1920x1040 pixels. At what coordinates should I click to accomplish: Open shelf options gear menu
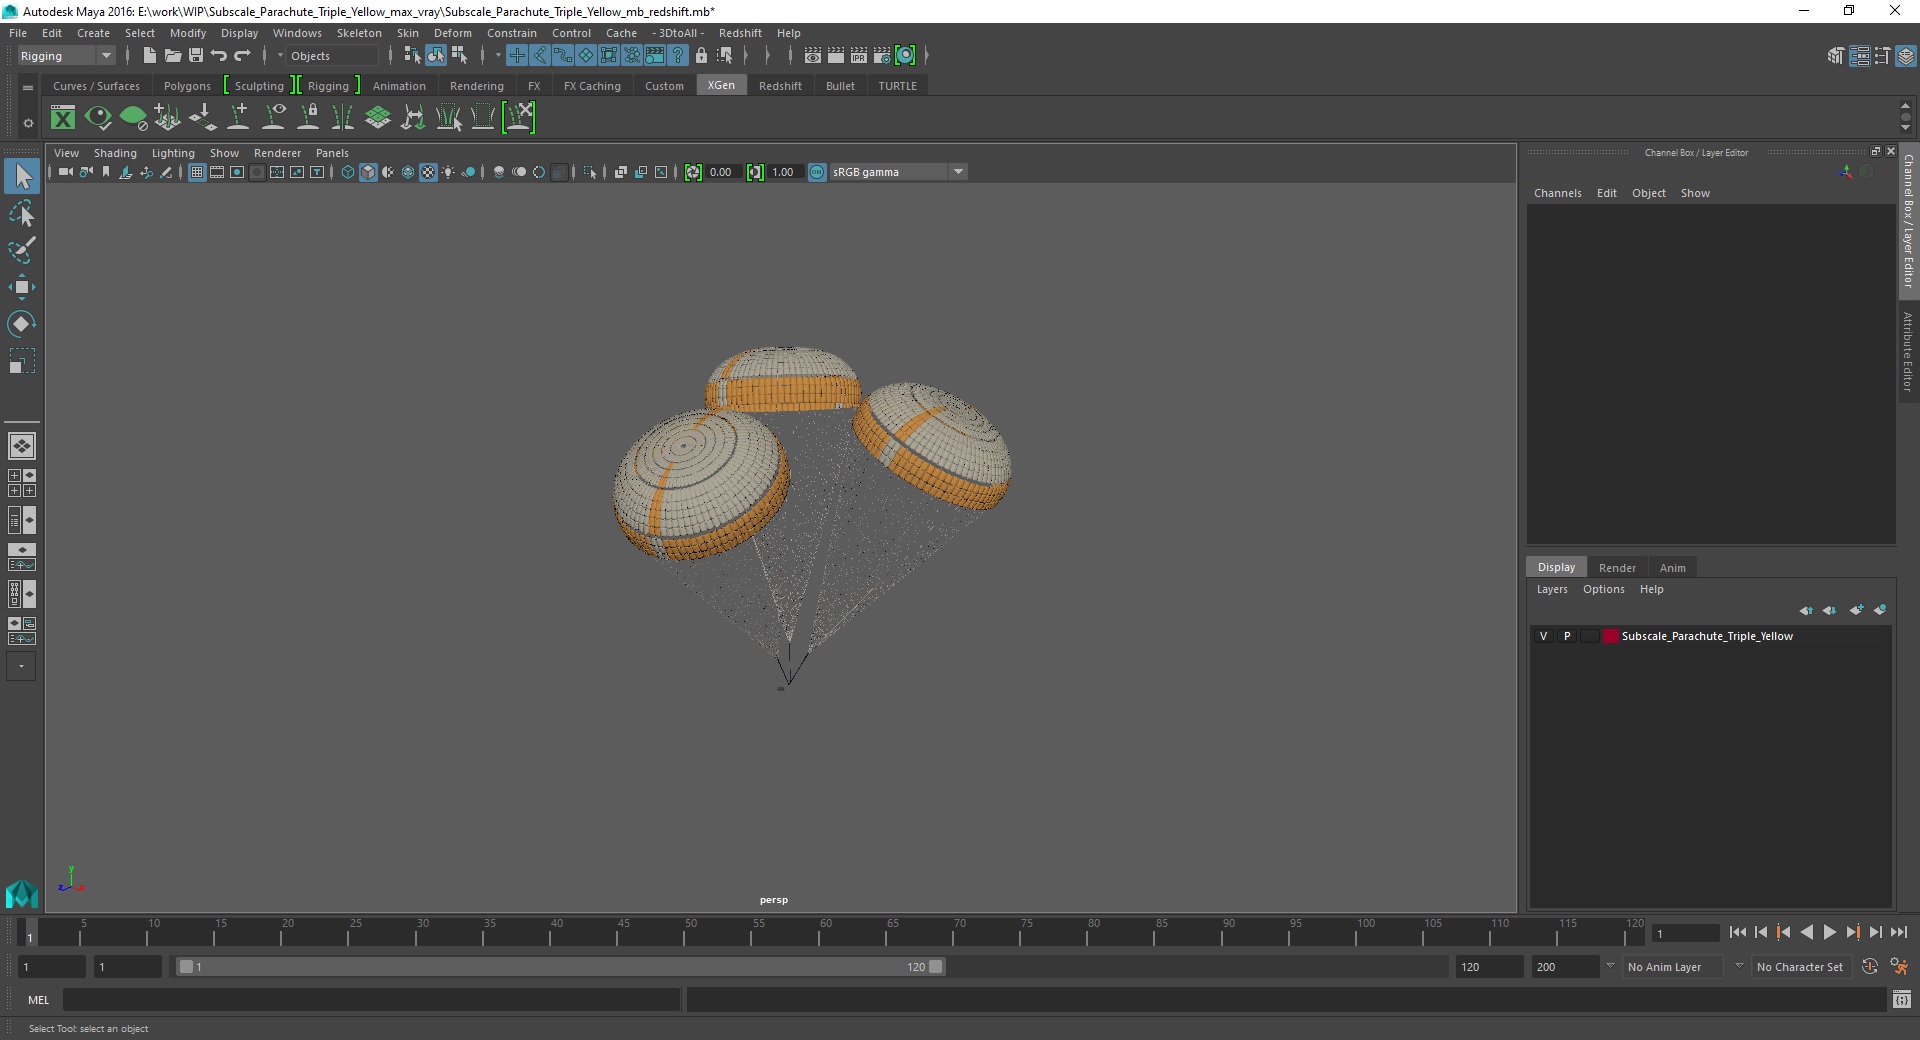tap(28, 123)
